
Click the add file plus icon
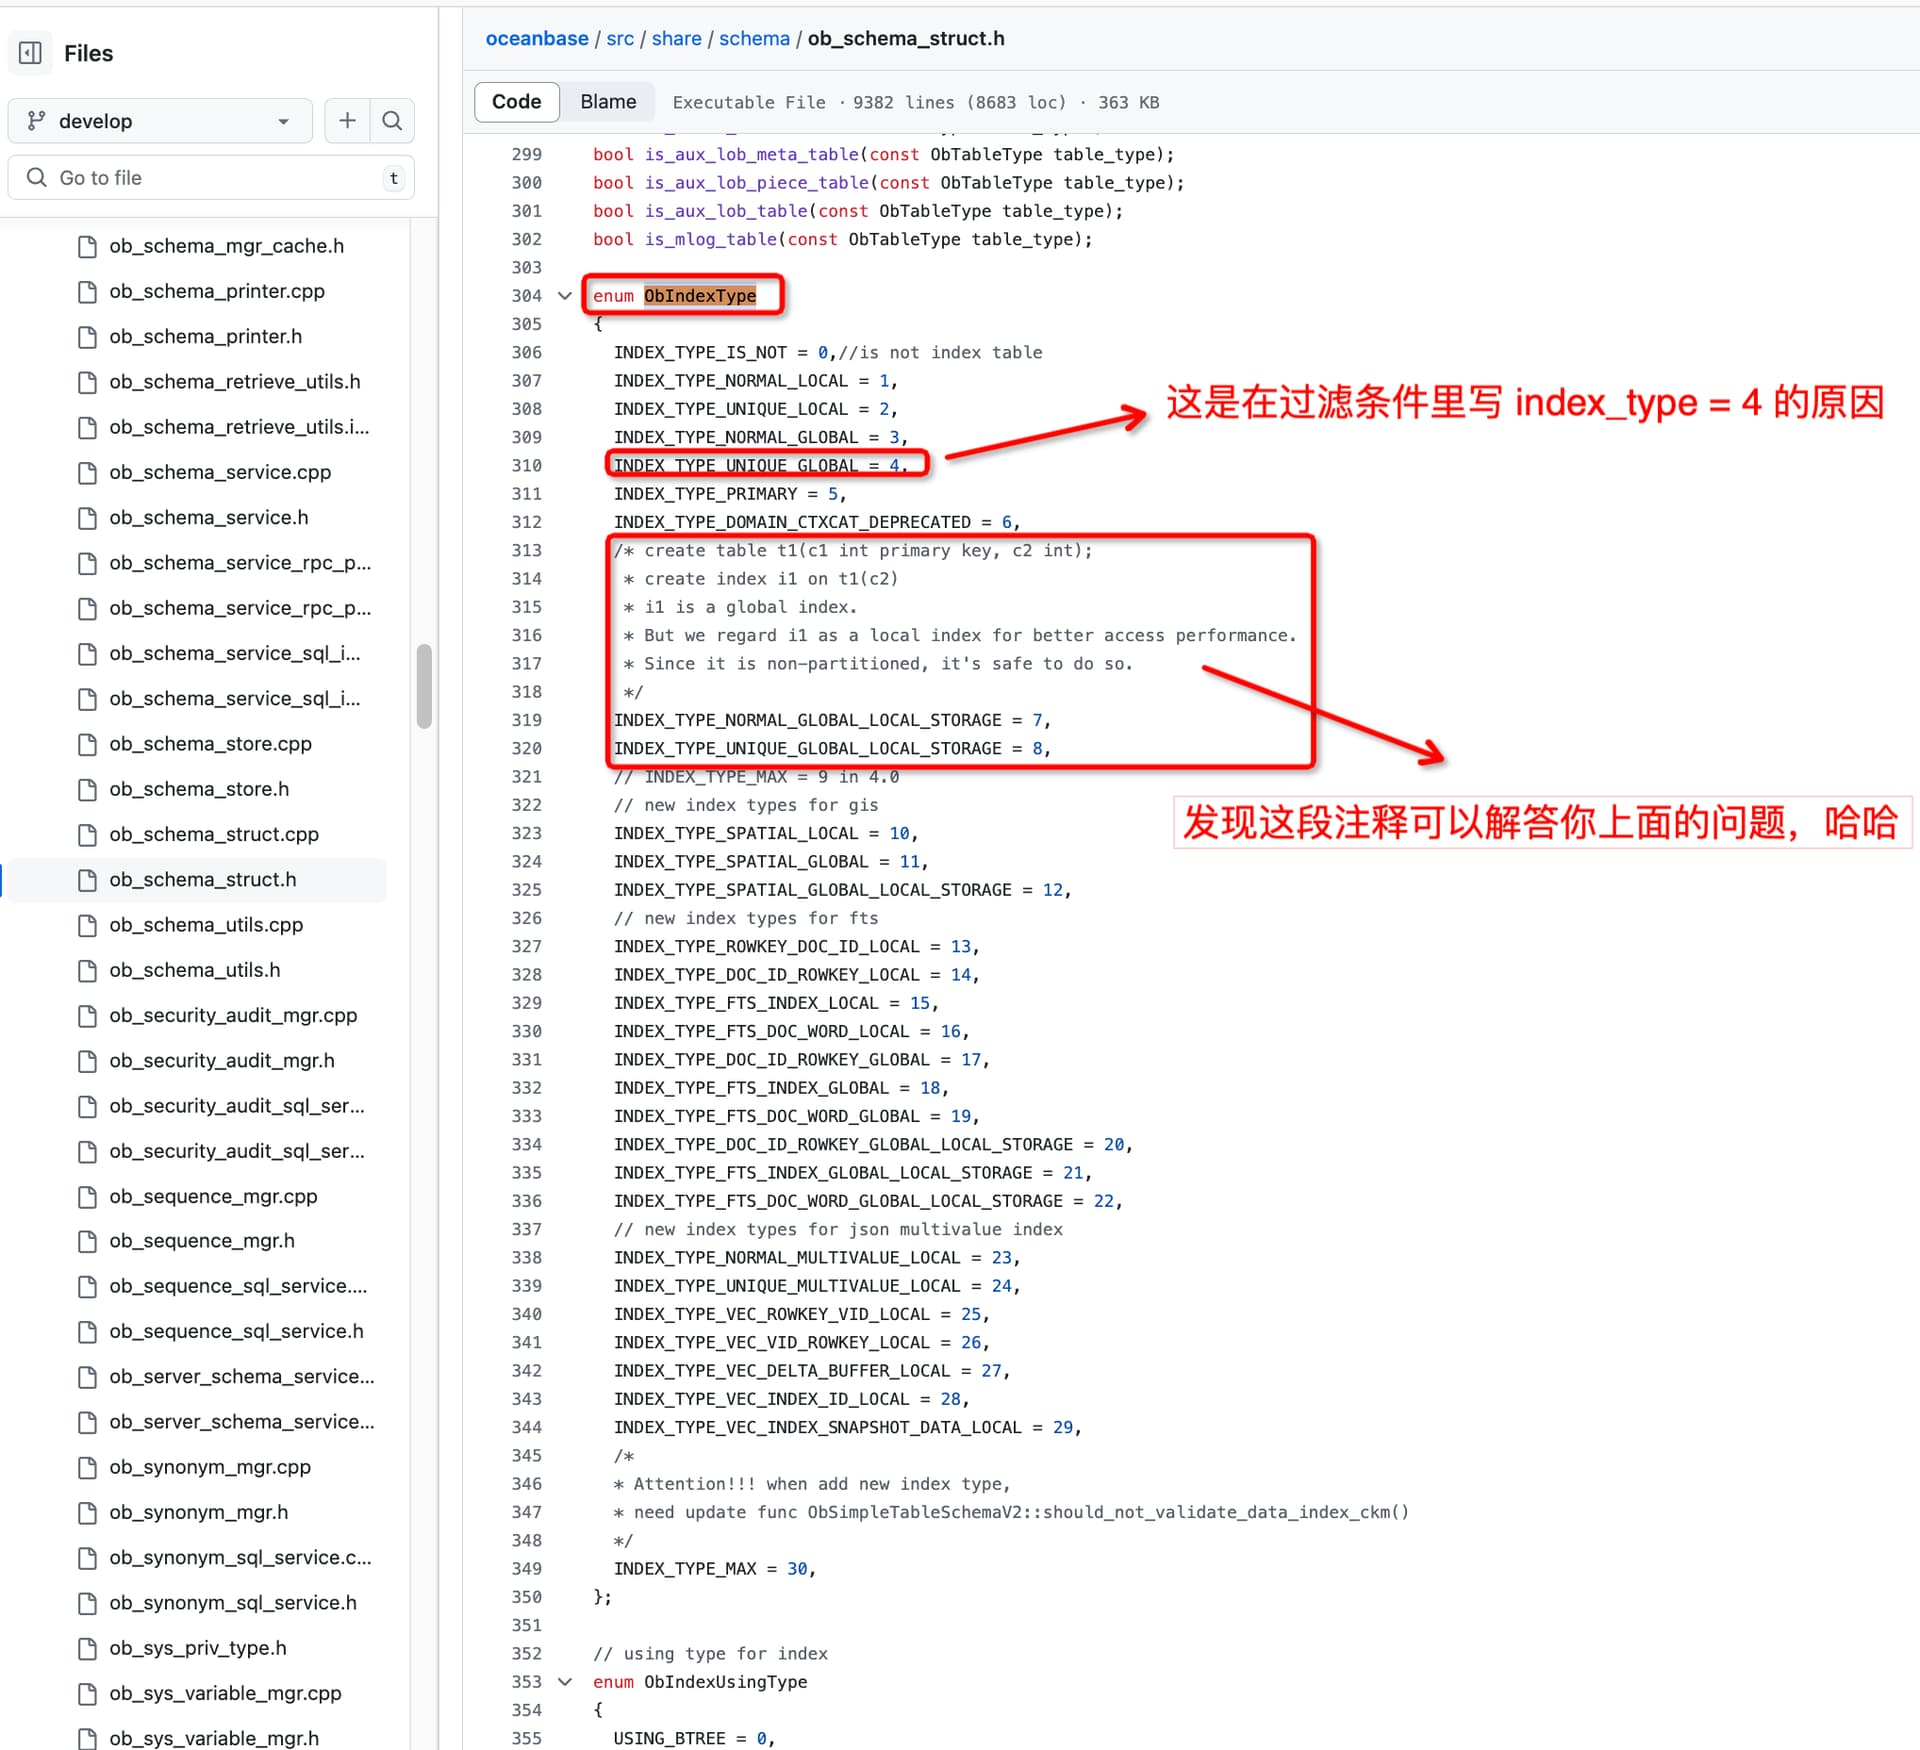(347, 121)
